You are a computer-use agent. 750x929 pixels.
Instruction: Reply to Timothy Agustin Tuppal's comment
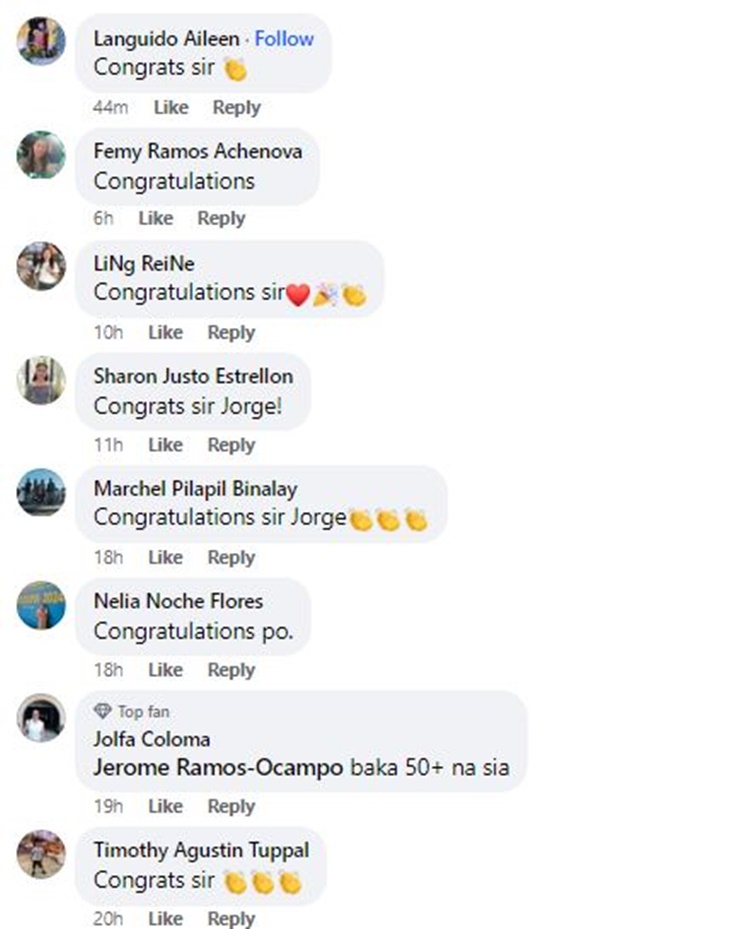pos(231,918)
